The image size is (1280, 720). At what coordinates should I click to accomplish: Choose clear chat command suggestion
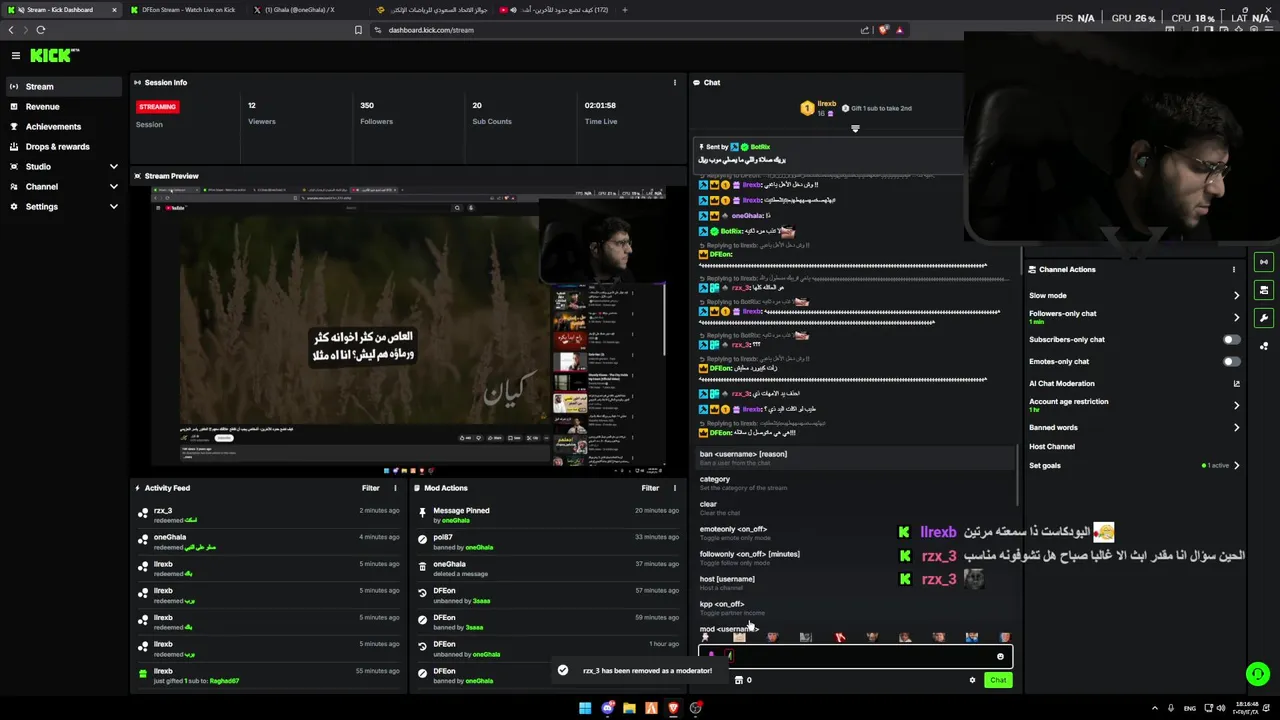coord(855,508)
